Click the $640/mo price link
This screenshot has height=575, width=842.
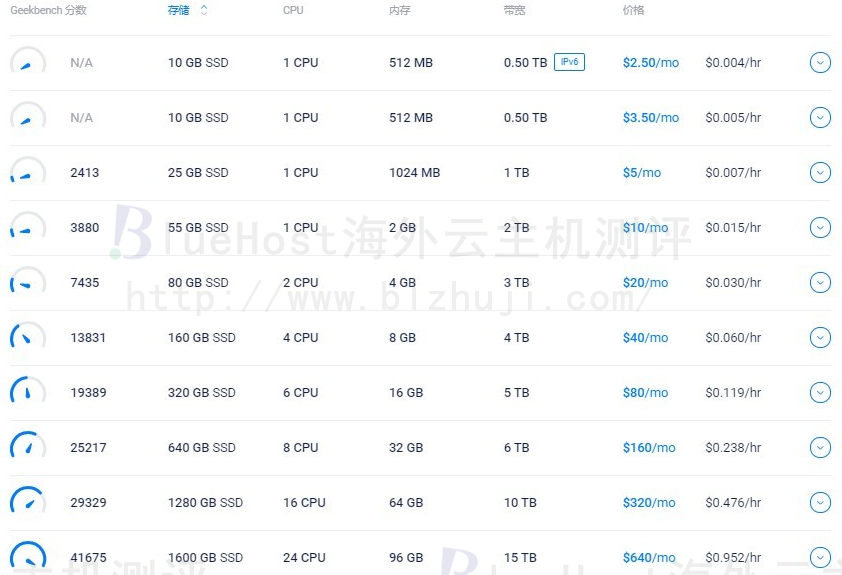[x=649, y=558]
